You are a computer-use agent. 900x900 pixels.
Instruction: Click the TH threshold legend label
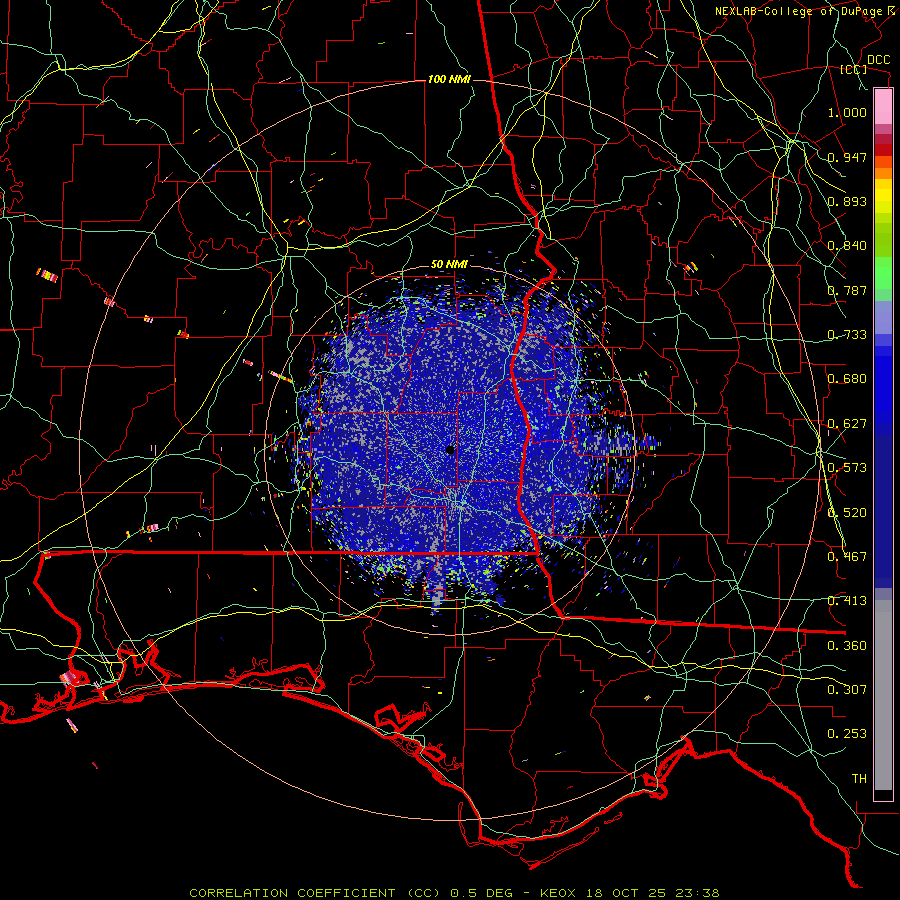point(859,779)
